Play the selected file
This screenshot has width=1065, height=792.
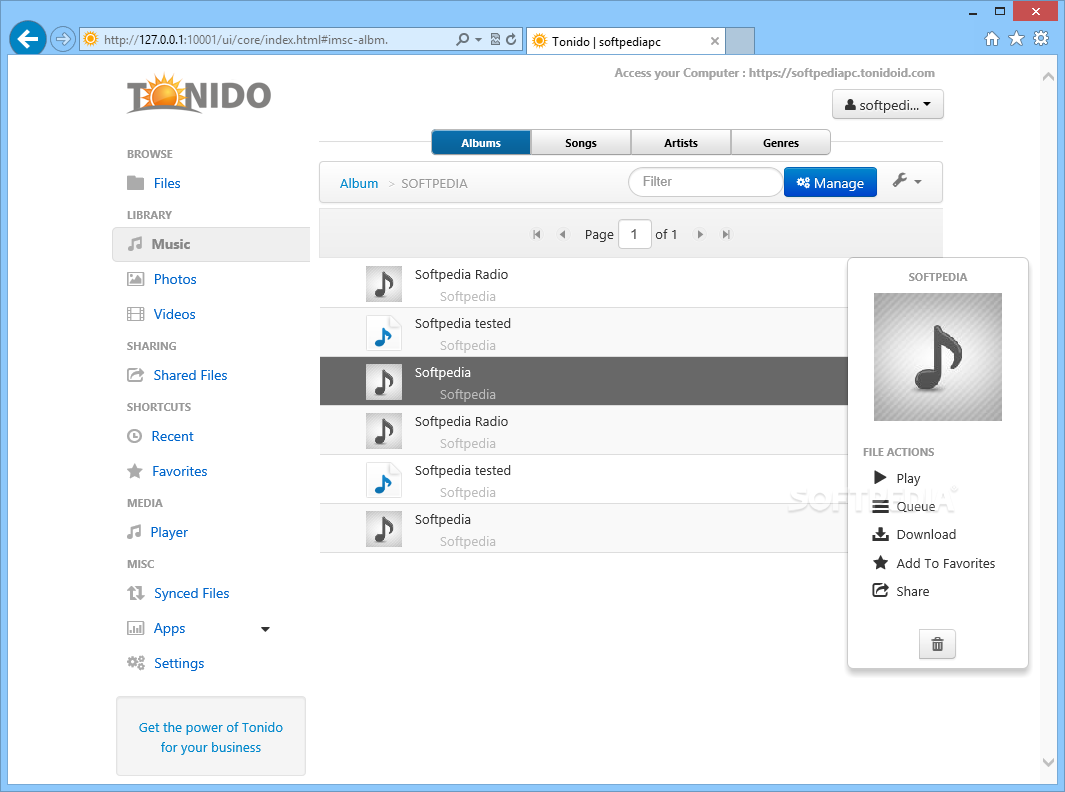pos(897,478)
